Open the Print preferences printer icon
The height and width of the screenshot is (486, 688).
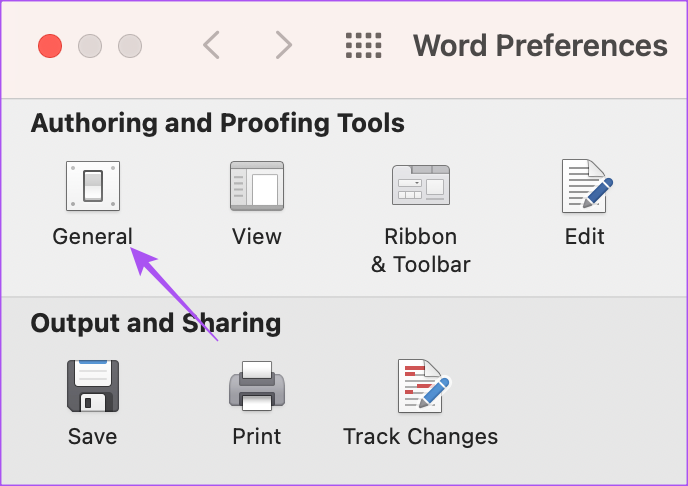[x=257, y=386]
